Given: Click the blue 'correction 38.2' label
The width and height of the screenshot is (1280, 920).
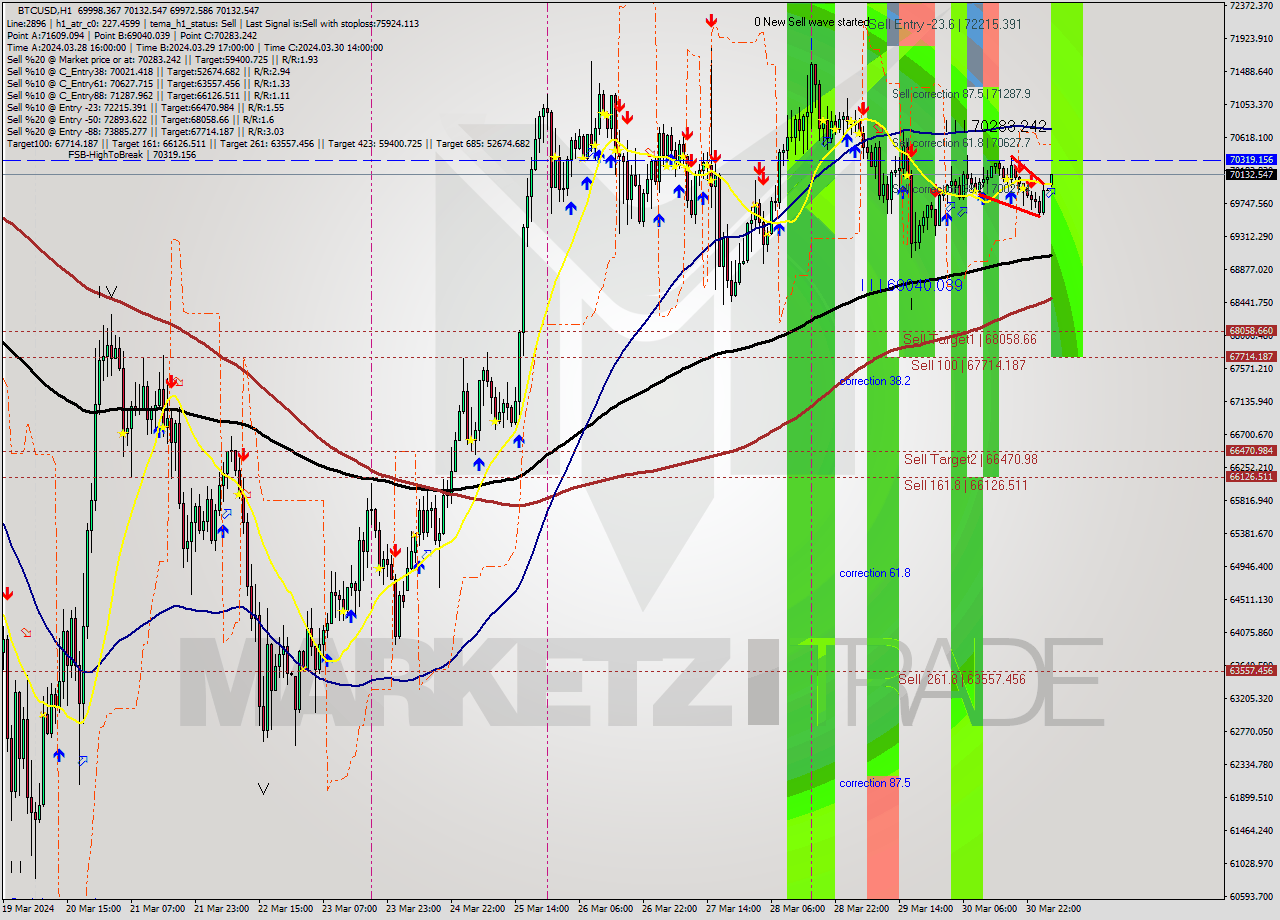Looking at the screenshot, I should [875, 381].
